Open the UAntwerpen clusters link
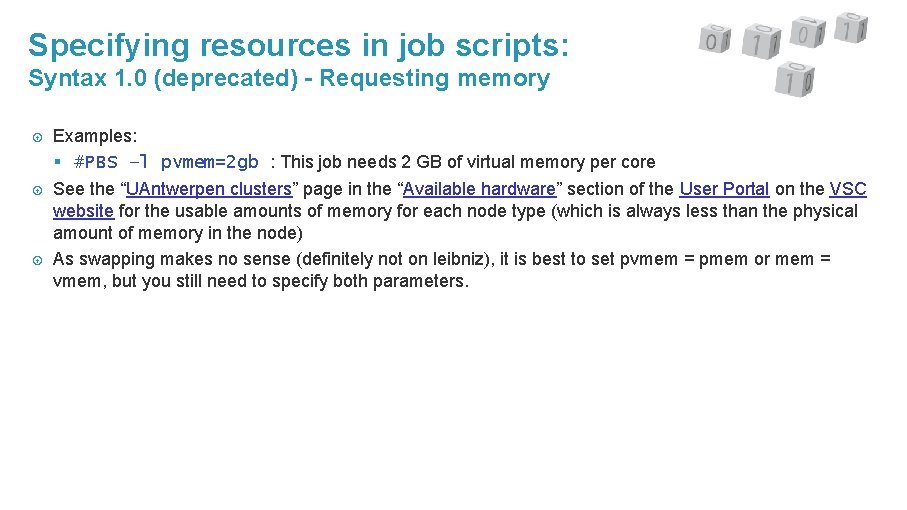This screenshot has height=510, width=907. point(209,189)
